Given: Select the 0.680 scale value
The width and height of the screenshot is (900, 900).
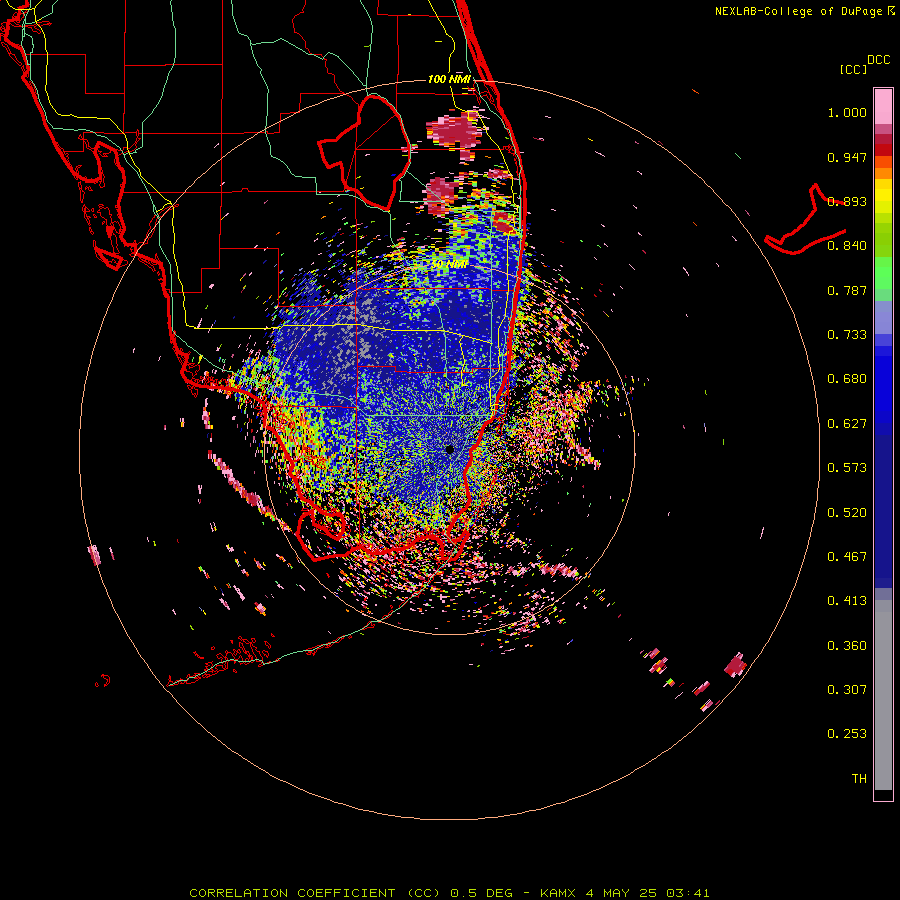Looking at the screenshot, I should (x=847, y=379).
